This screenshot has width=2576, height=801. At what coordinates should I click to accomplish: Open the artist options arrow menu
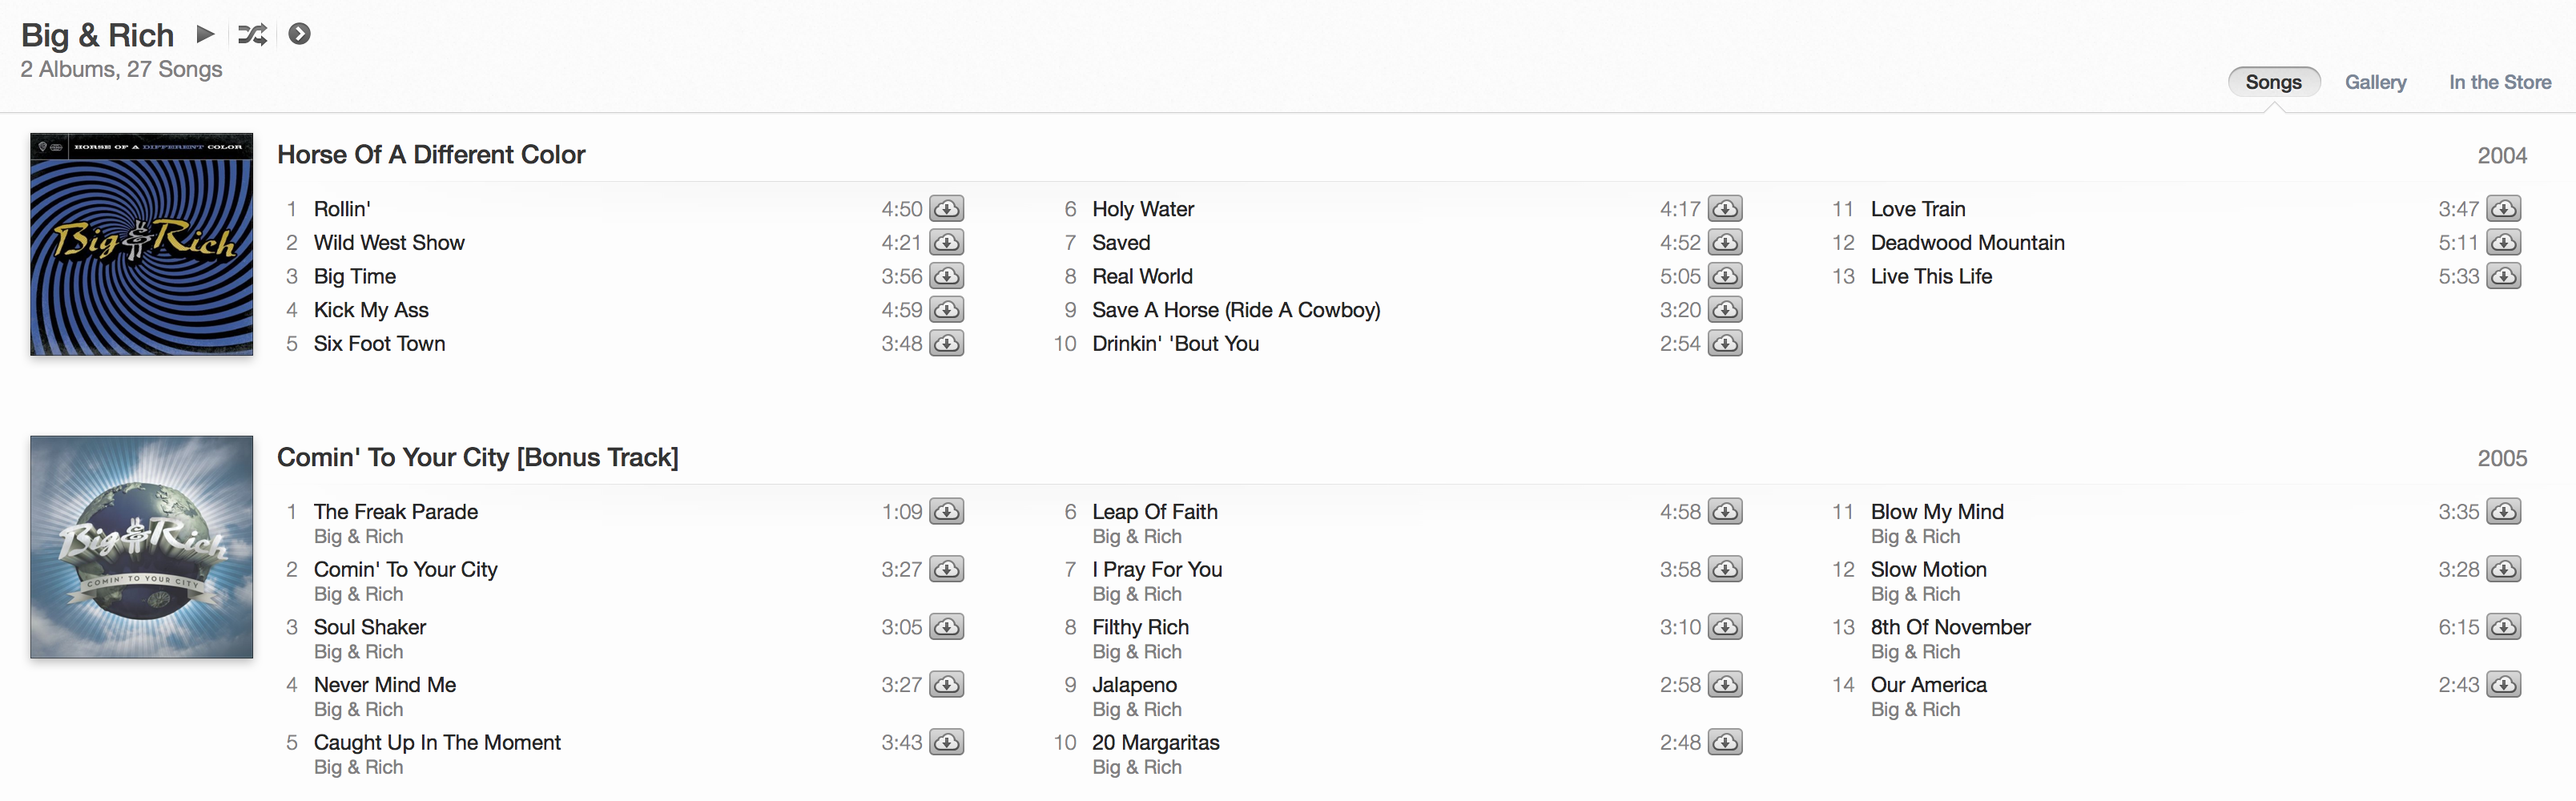299,34
